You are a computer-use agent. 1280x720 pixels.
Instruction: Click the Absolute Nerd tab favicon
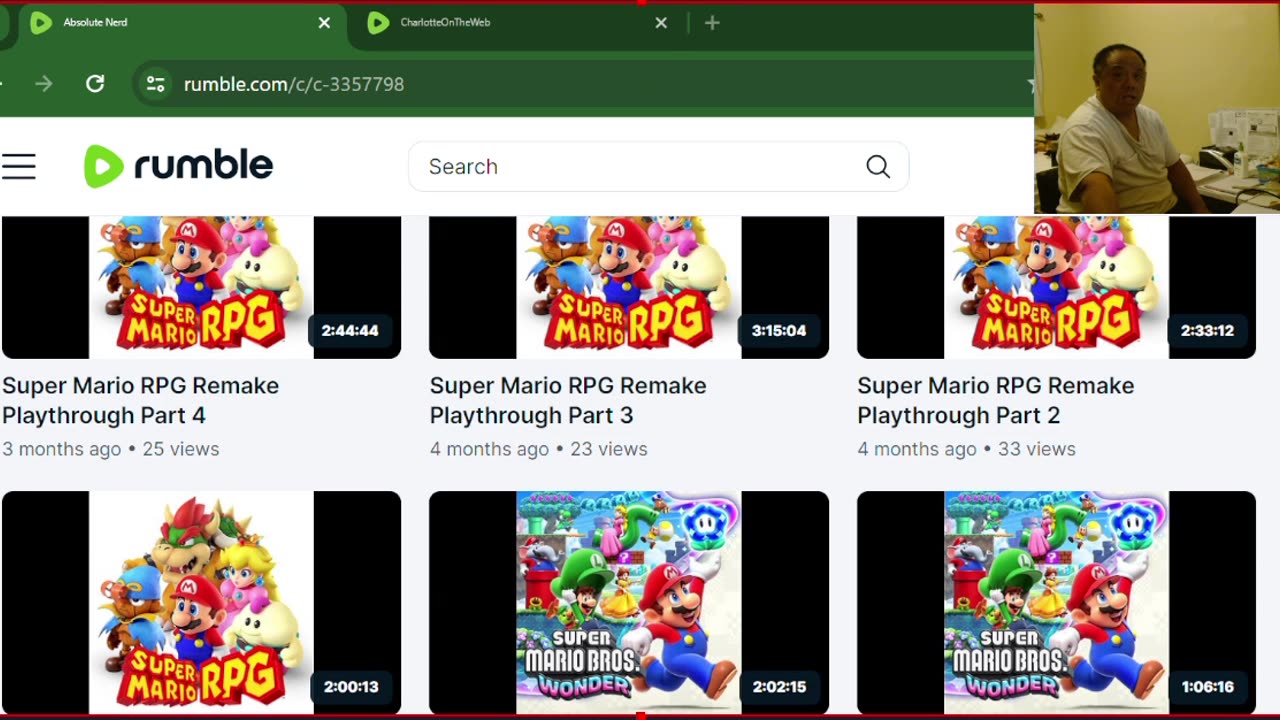pos(41,22)
